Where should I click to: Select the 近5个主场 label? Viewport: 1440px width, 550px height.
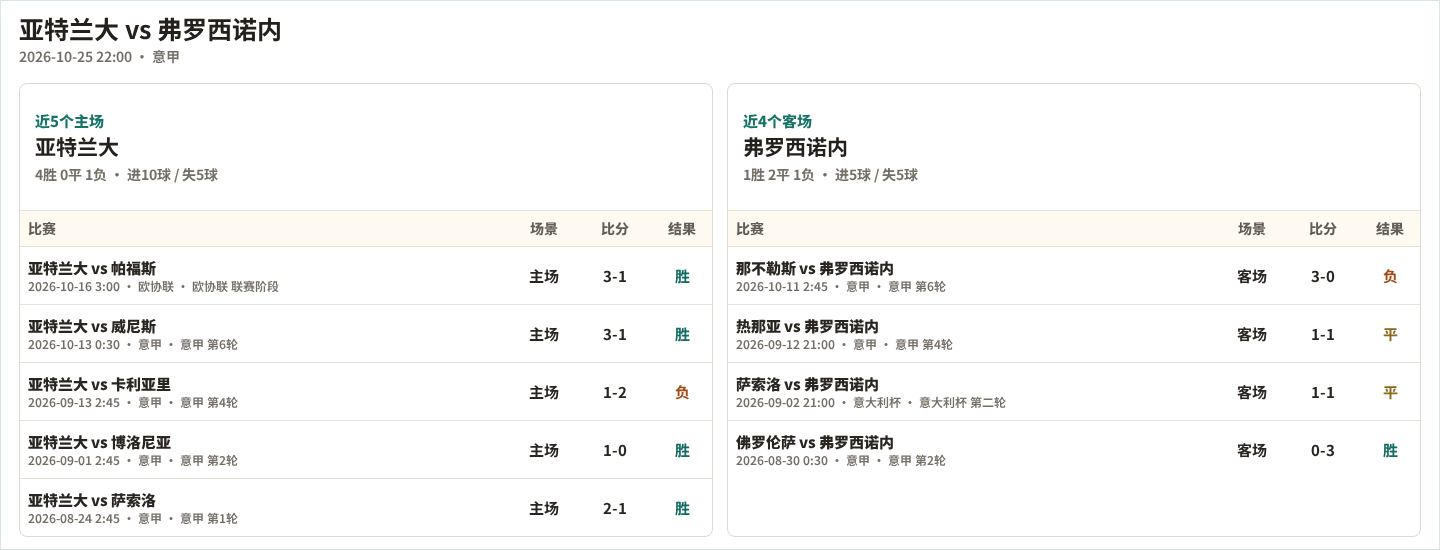click(70, 121)
